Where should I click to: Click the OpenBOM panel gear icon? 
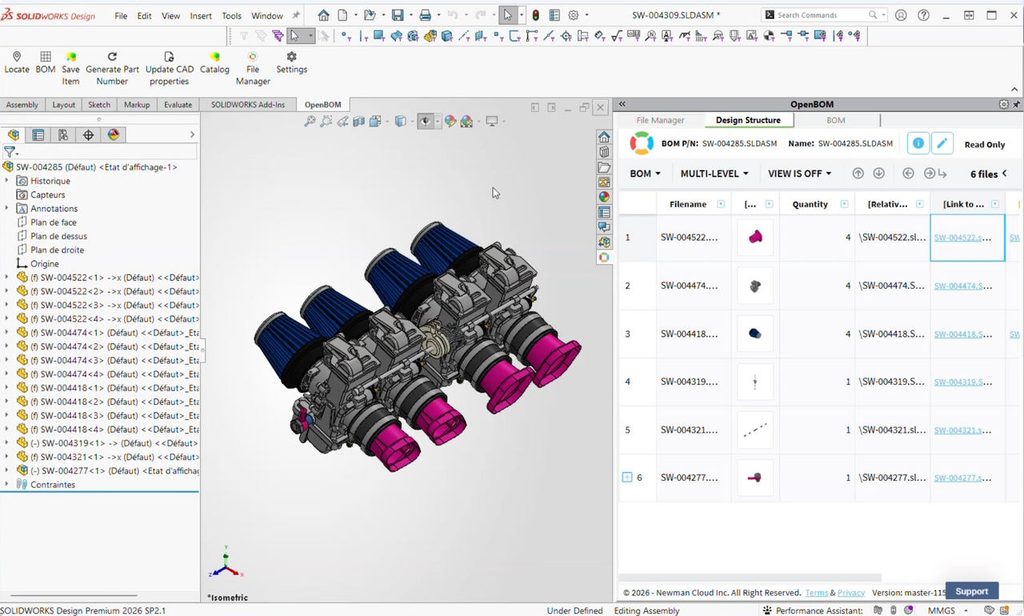point(1004,104)
